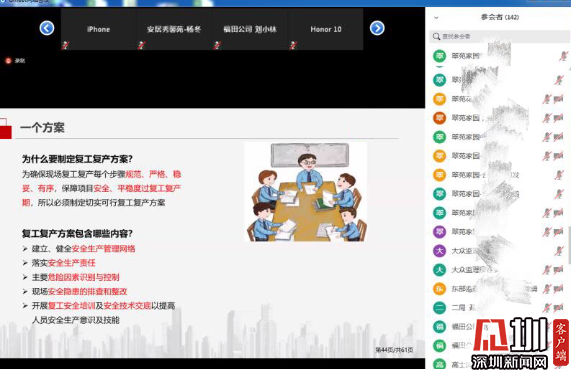Image resolution: width=571 pixels, height=370 pixels.
Task: Click the red recording indicator
Action: [8, 61]
